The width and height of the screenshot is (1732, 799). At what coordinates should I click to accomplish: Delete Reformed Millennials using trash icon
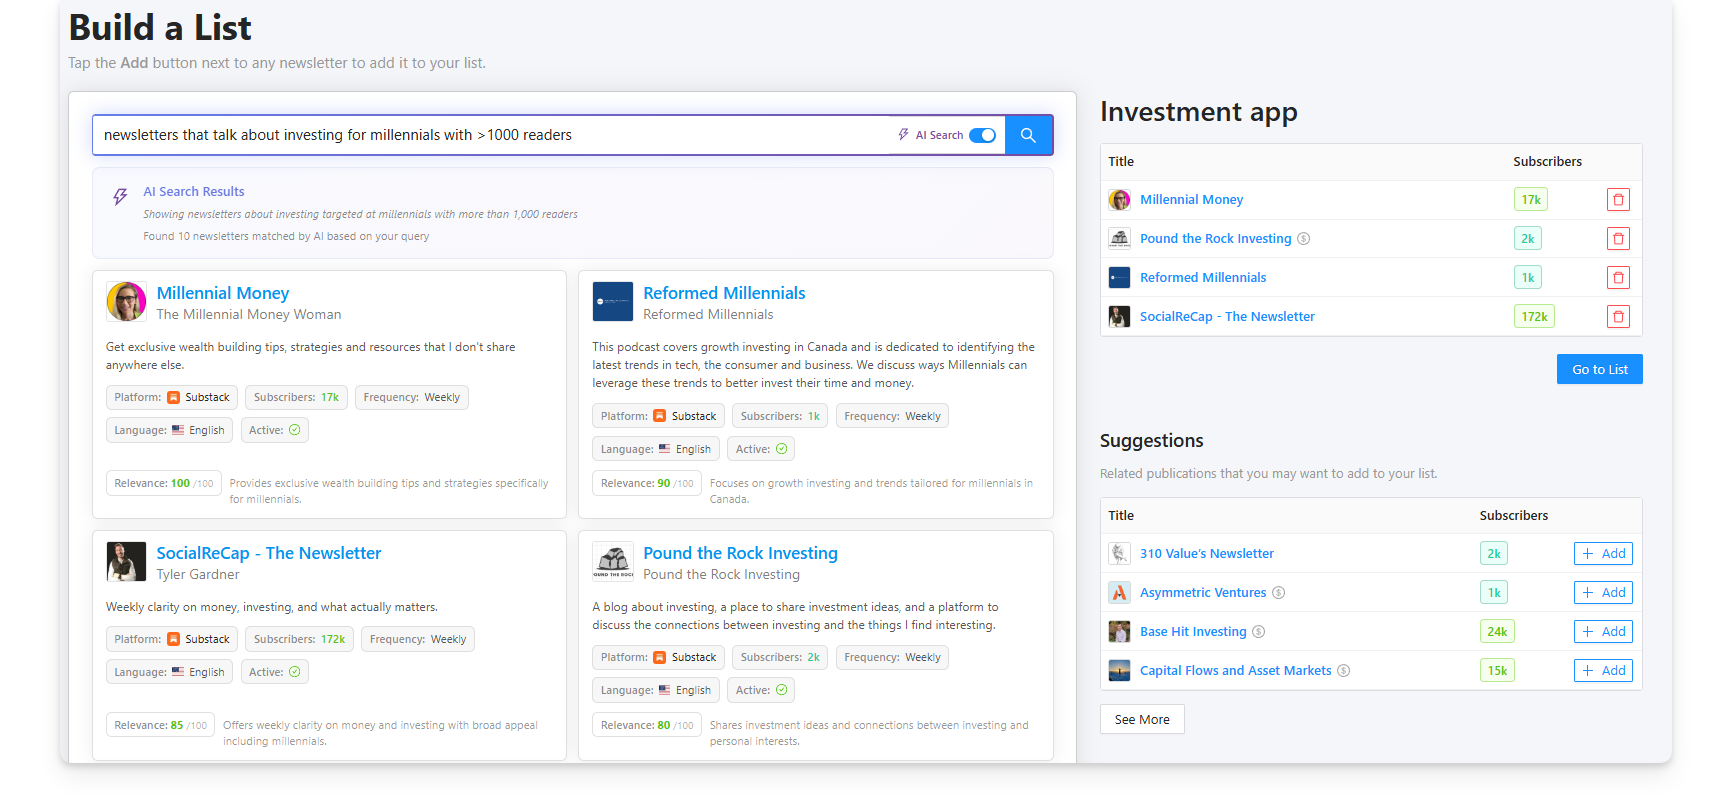tap(1618, 278)
